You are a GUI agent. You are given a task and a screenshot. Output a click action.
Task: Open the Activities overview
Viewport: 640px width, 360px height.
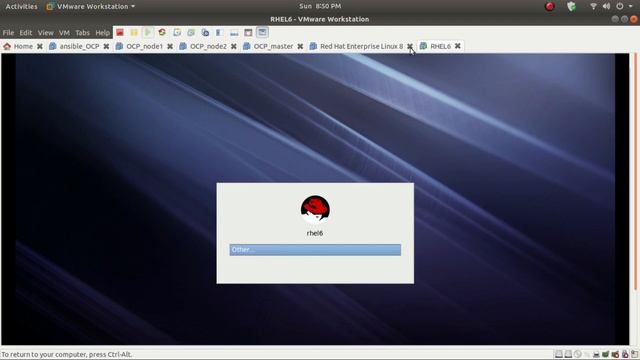pos(21,6)
